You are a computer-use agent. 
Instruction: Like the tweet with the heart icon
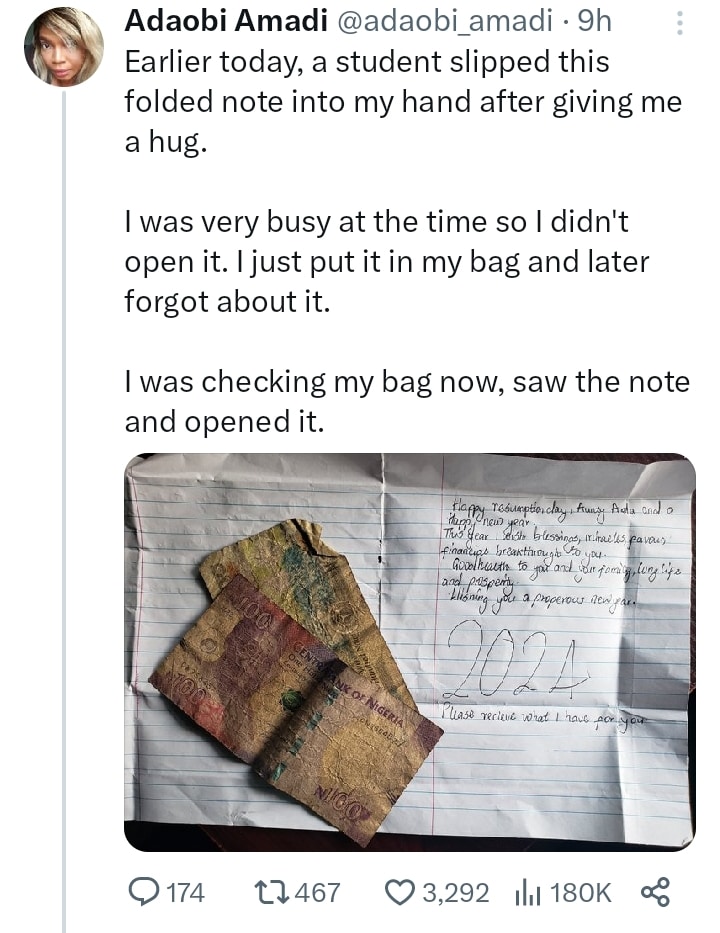403,892
